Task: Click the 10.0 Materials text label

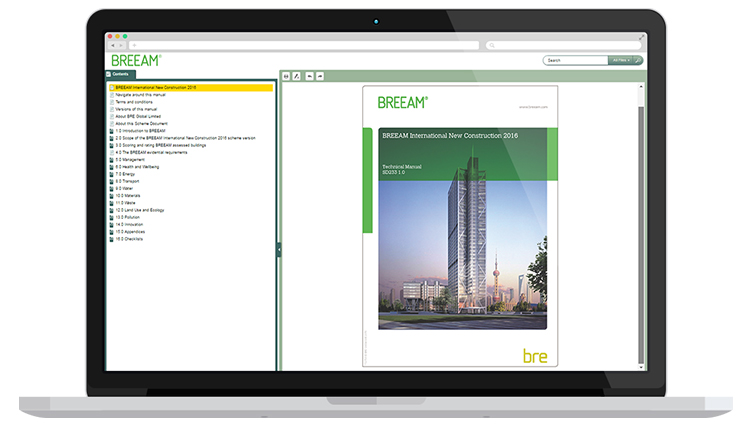Action: pyautogui.click(x=128, y=195)
